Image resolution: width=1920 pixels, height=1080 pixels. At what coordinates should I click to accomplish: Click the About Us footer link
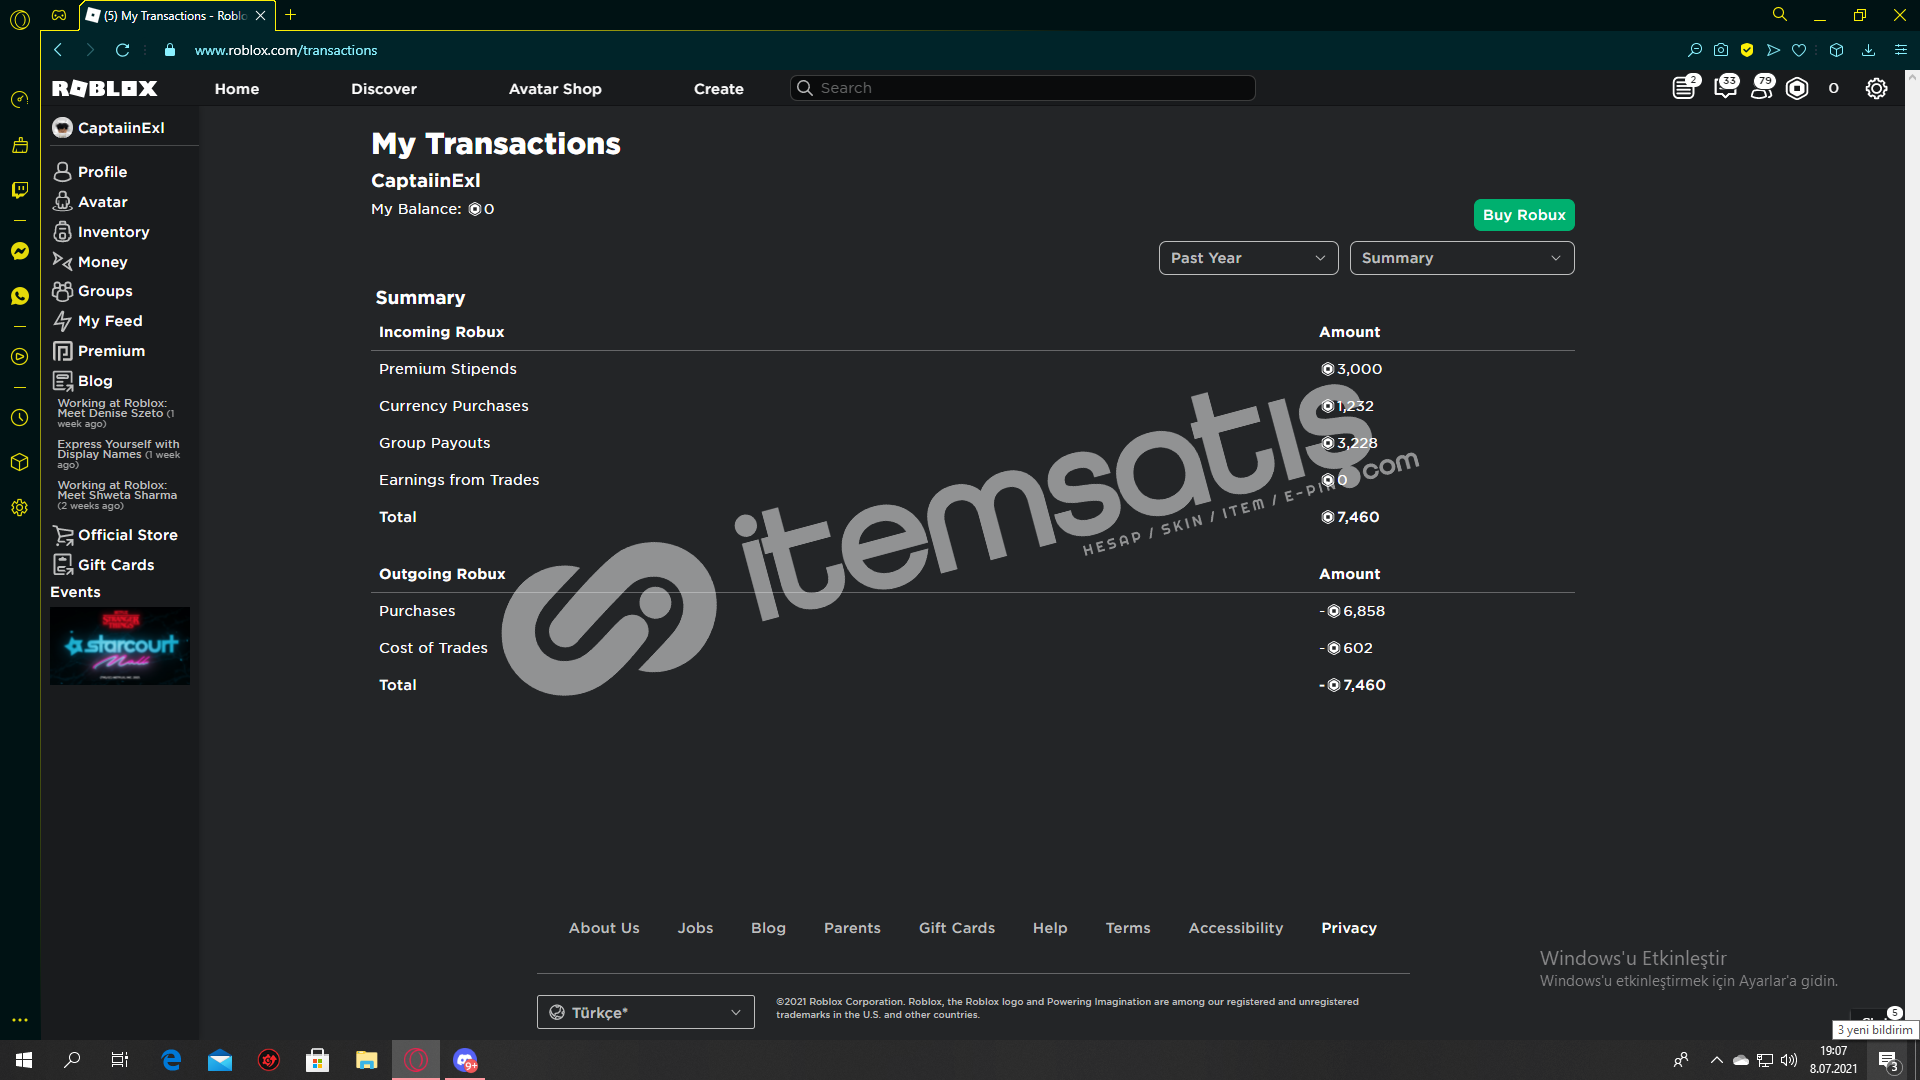pos(604,928)
